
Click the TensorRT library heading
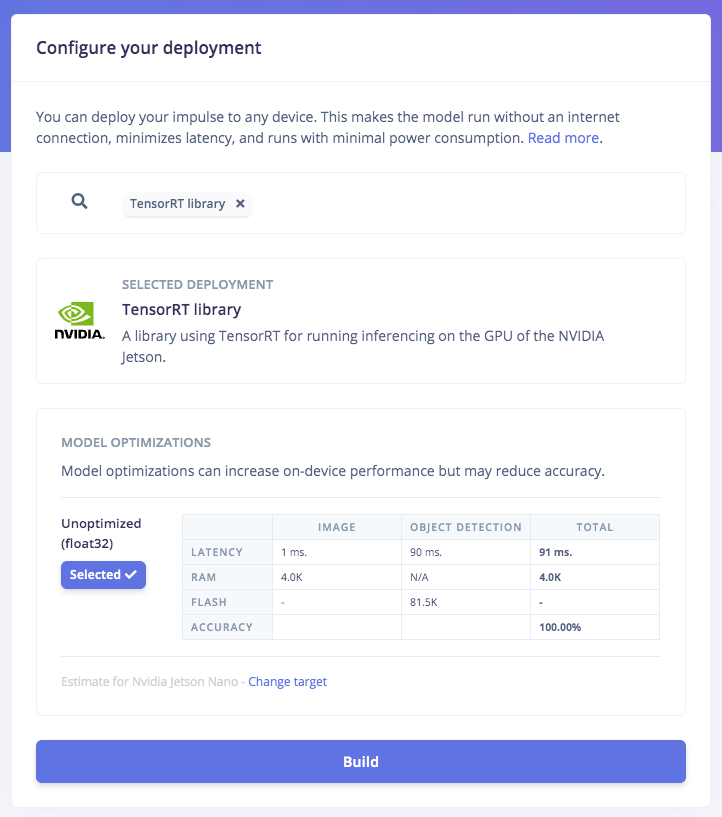coord(181,310)
